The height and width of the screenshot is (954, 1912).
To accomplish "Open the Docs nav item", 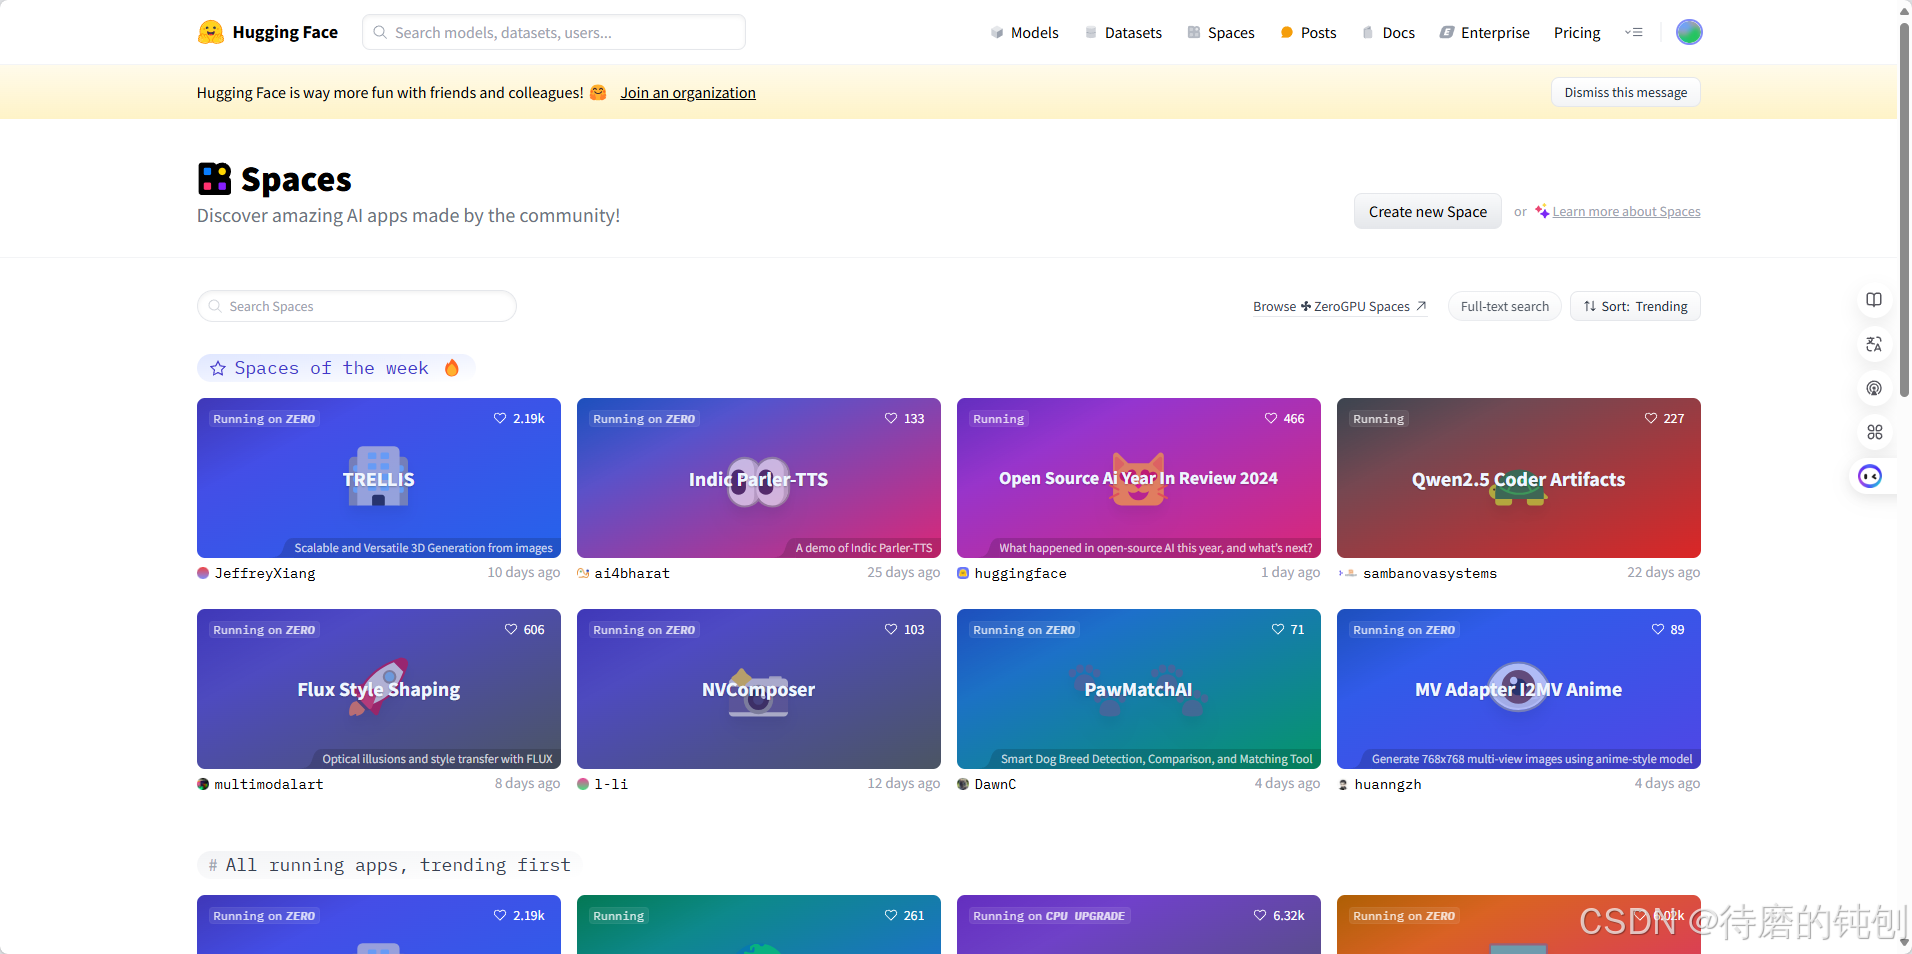I will 1388,33.
